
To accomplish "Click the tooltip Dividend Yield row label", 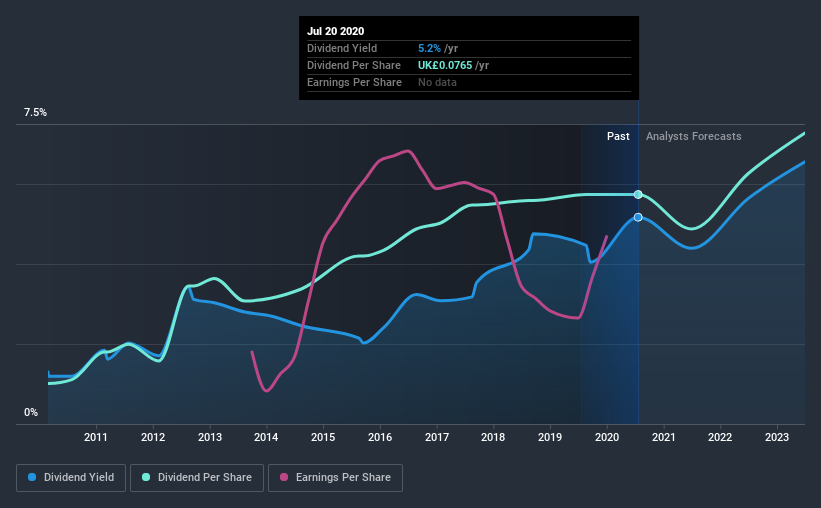I will coord(342,48).
